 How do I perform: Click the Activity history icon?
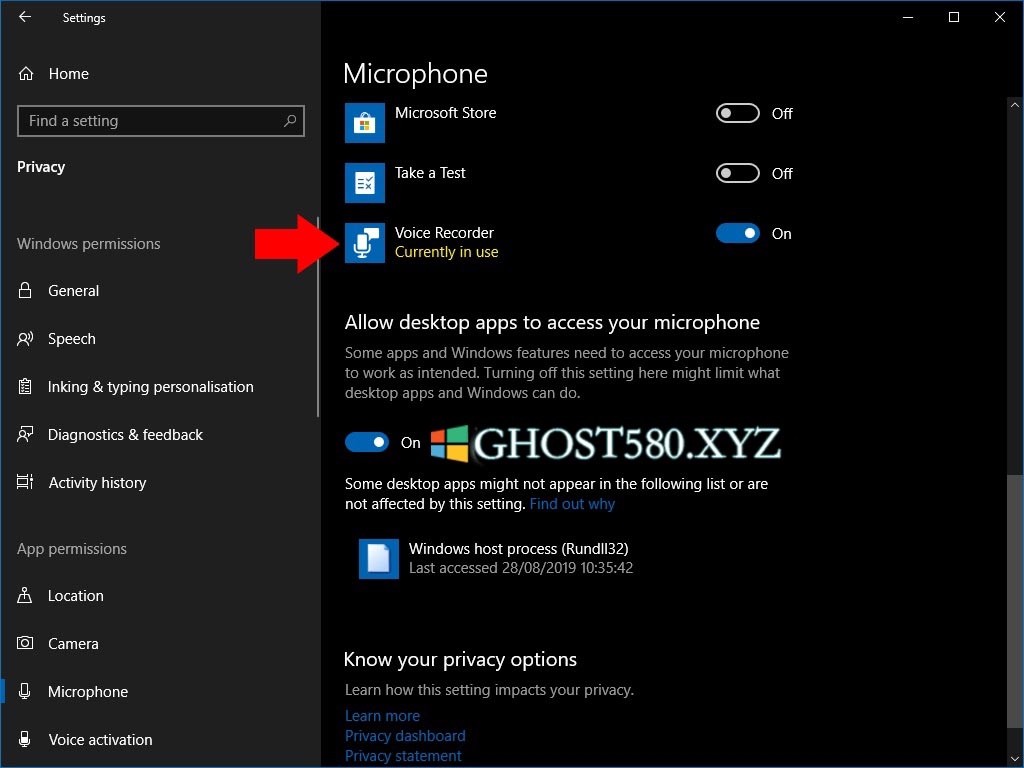(25, 482)
